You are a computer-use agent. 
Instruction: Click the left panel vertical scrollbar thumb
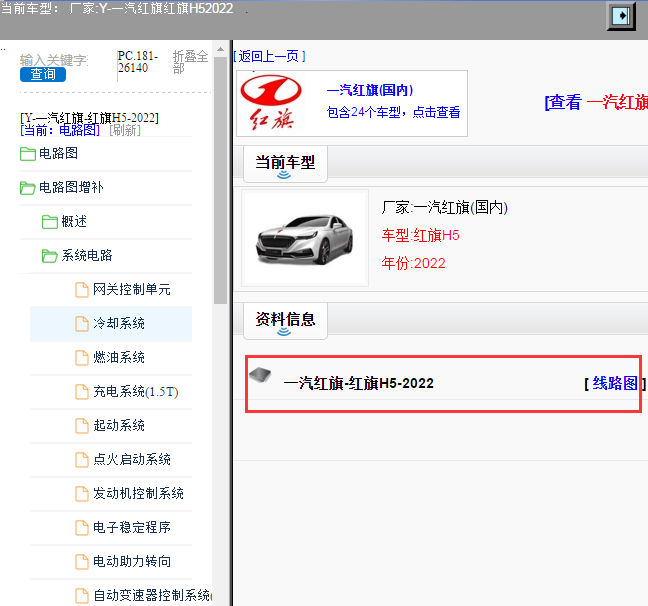[220, 181]
